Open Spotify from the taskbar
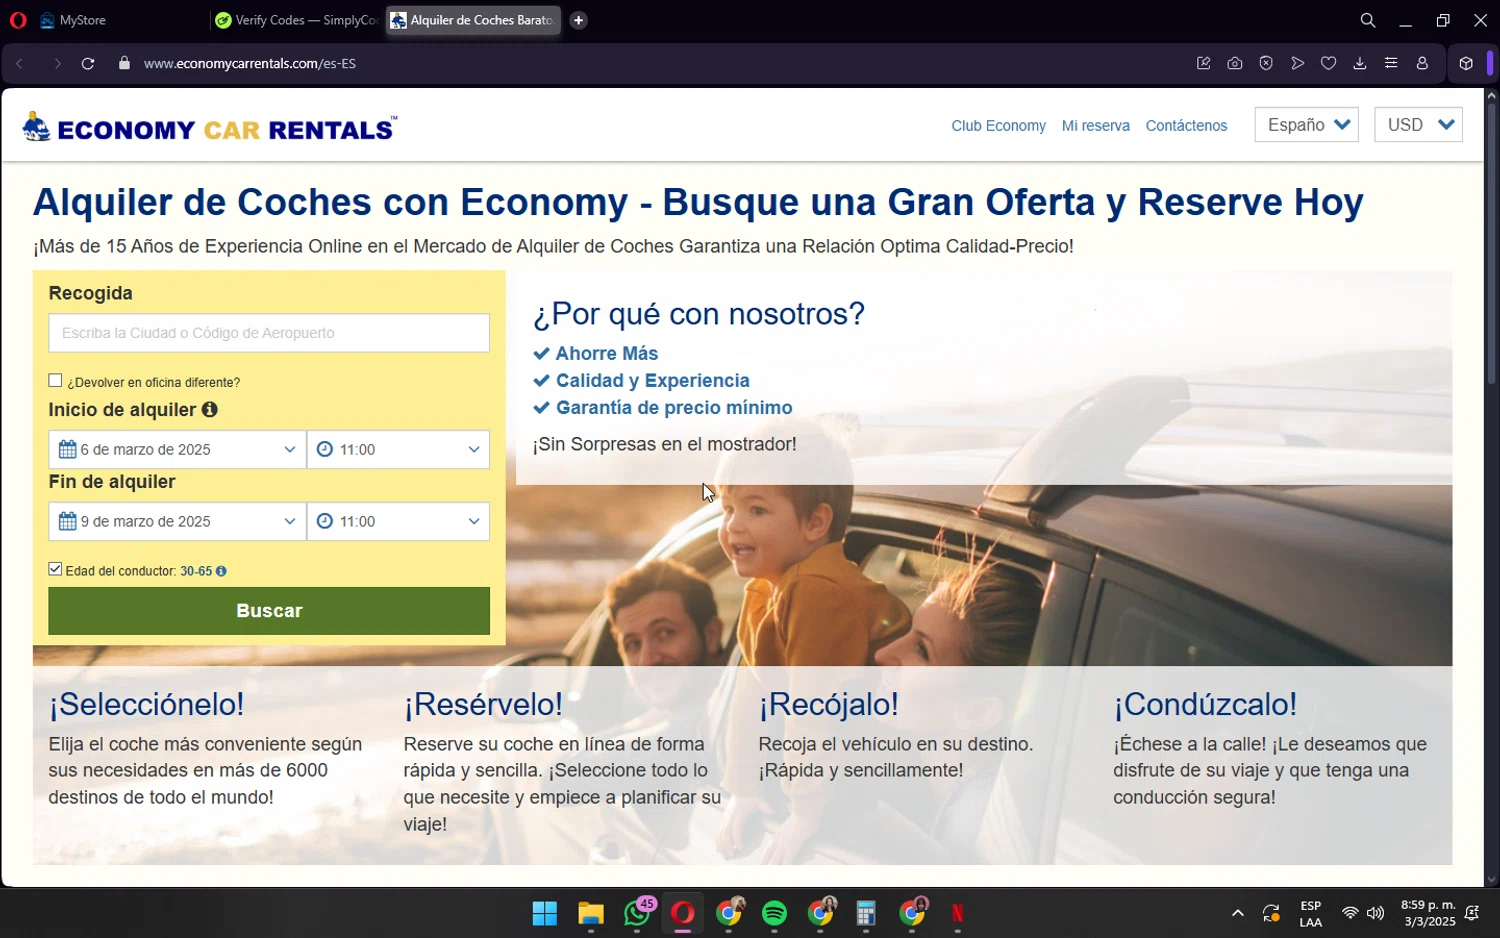The width and height of the screenshot is (1500, 938). pyautogui.click(x=774, y=913)
